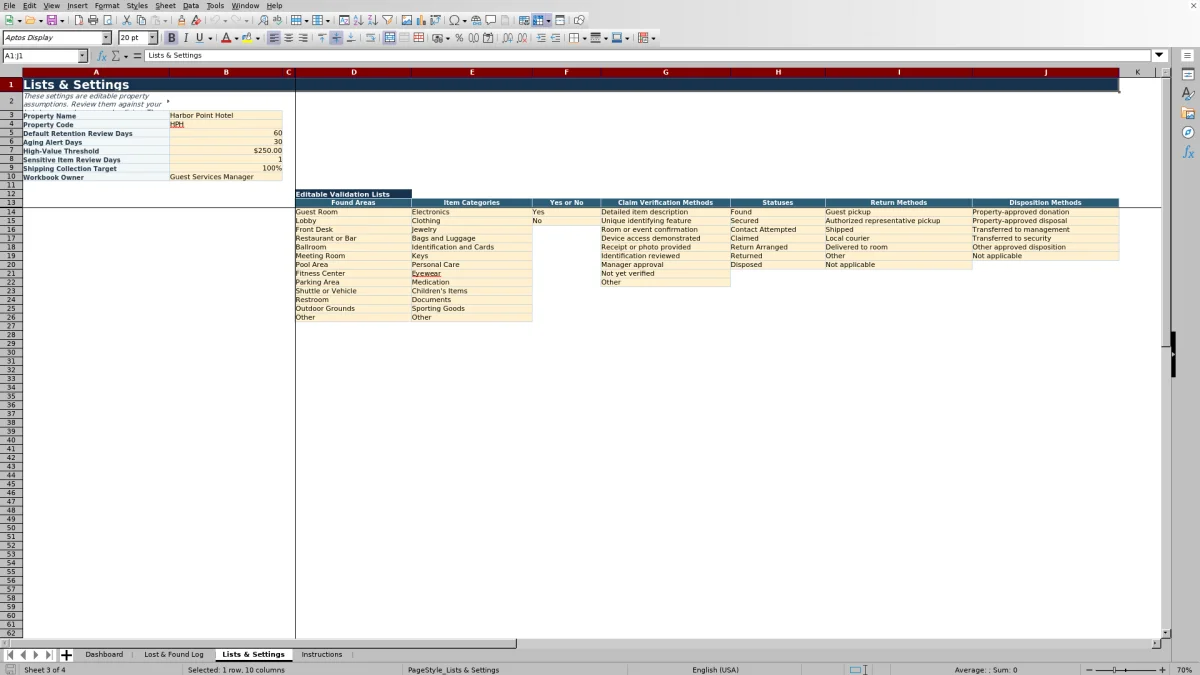Click the Undo arrow icon
1200x675 pixels.
[x=215, y=20]
